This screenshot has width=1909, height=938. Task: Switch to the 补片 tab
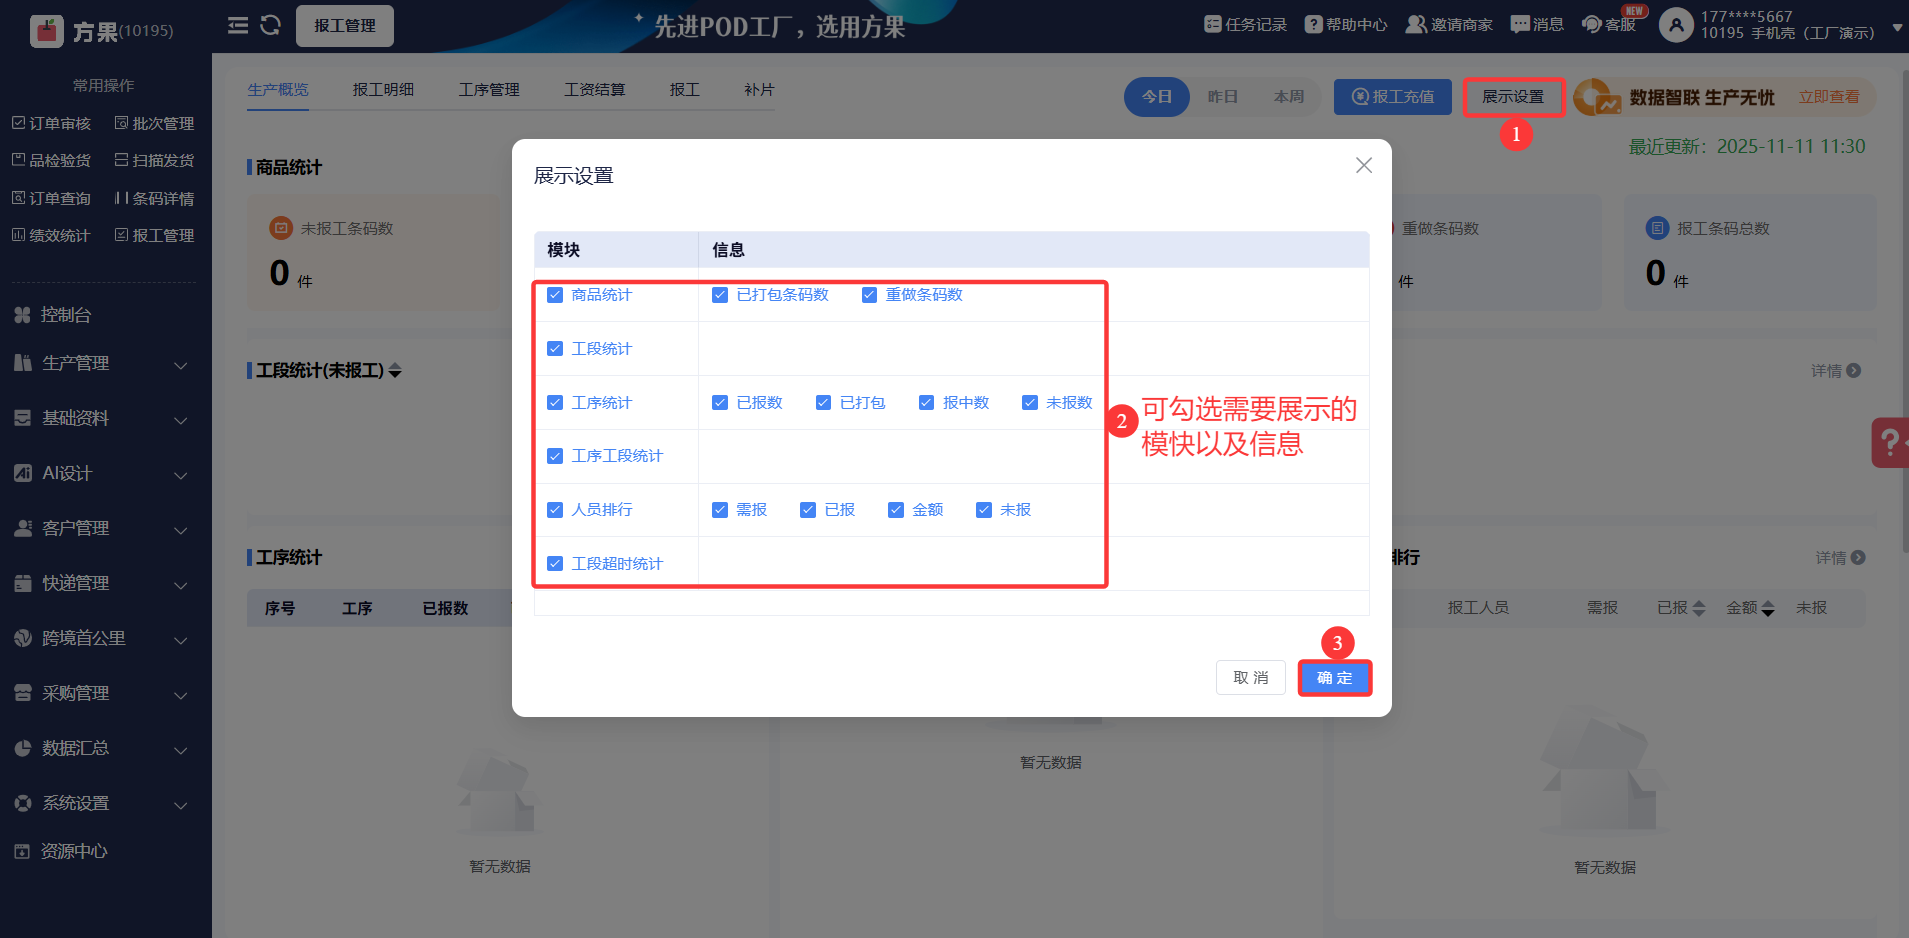click(x=759, y=90)
